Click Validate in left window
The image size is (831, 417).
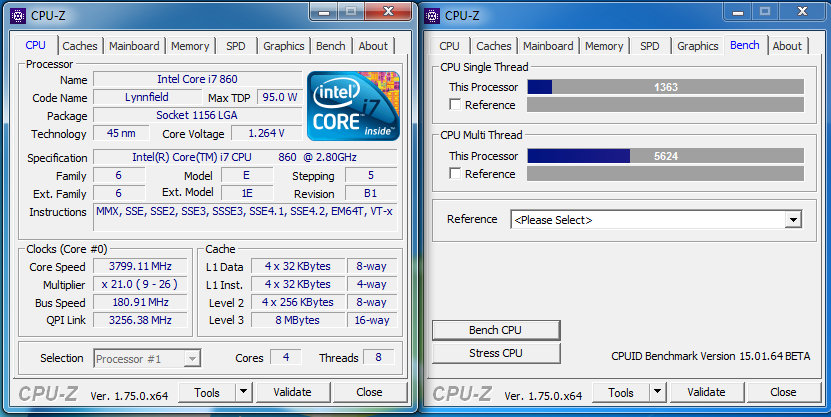click(x=293, y=392)
